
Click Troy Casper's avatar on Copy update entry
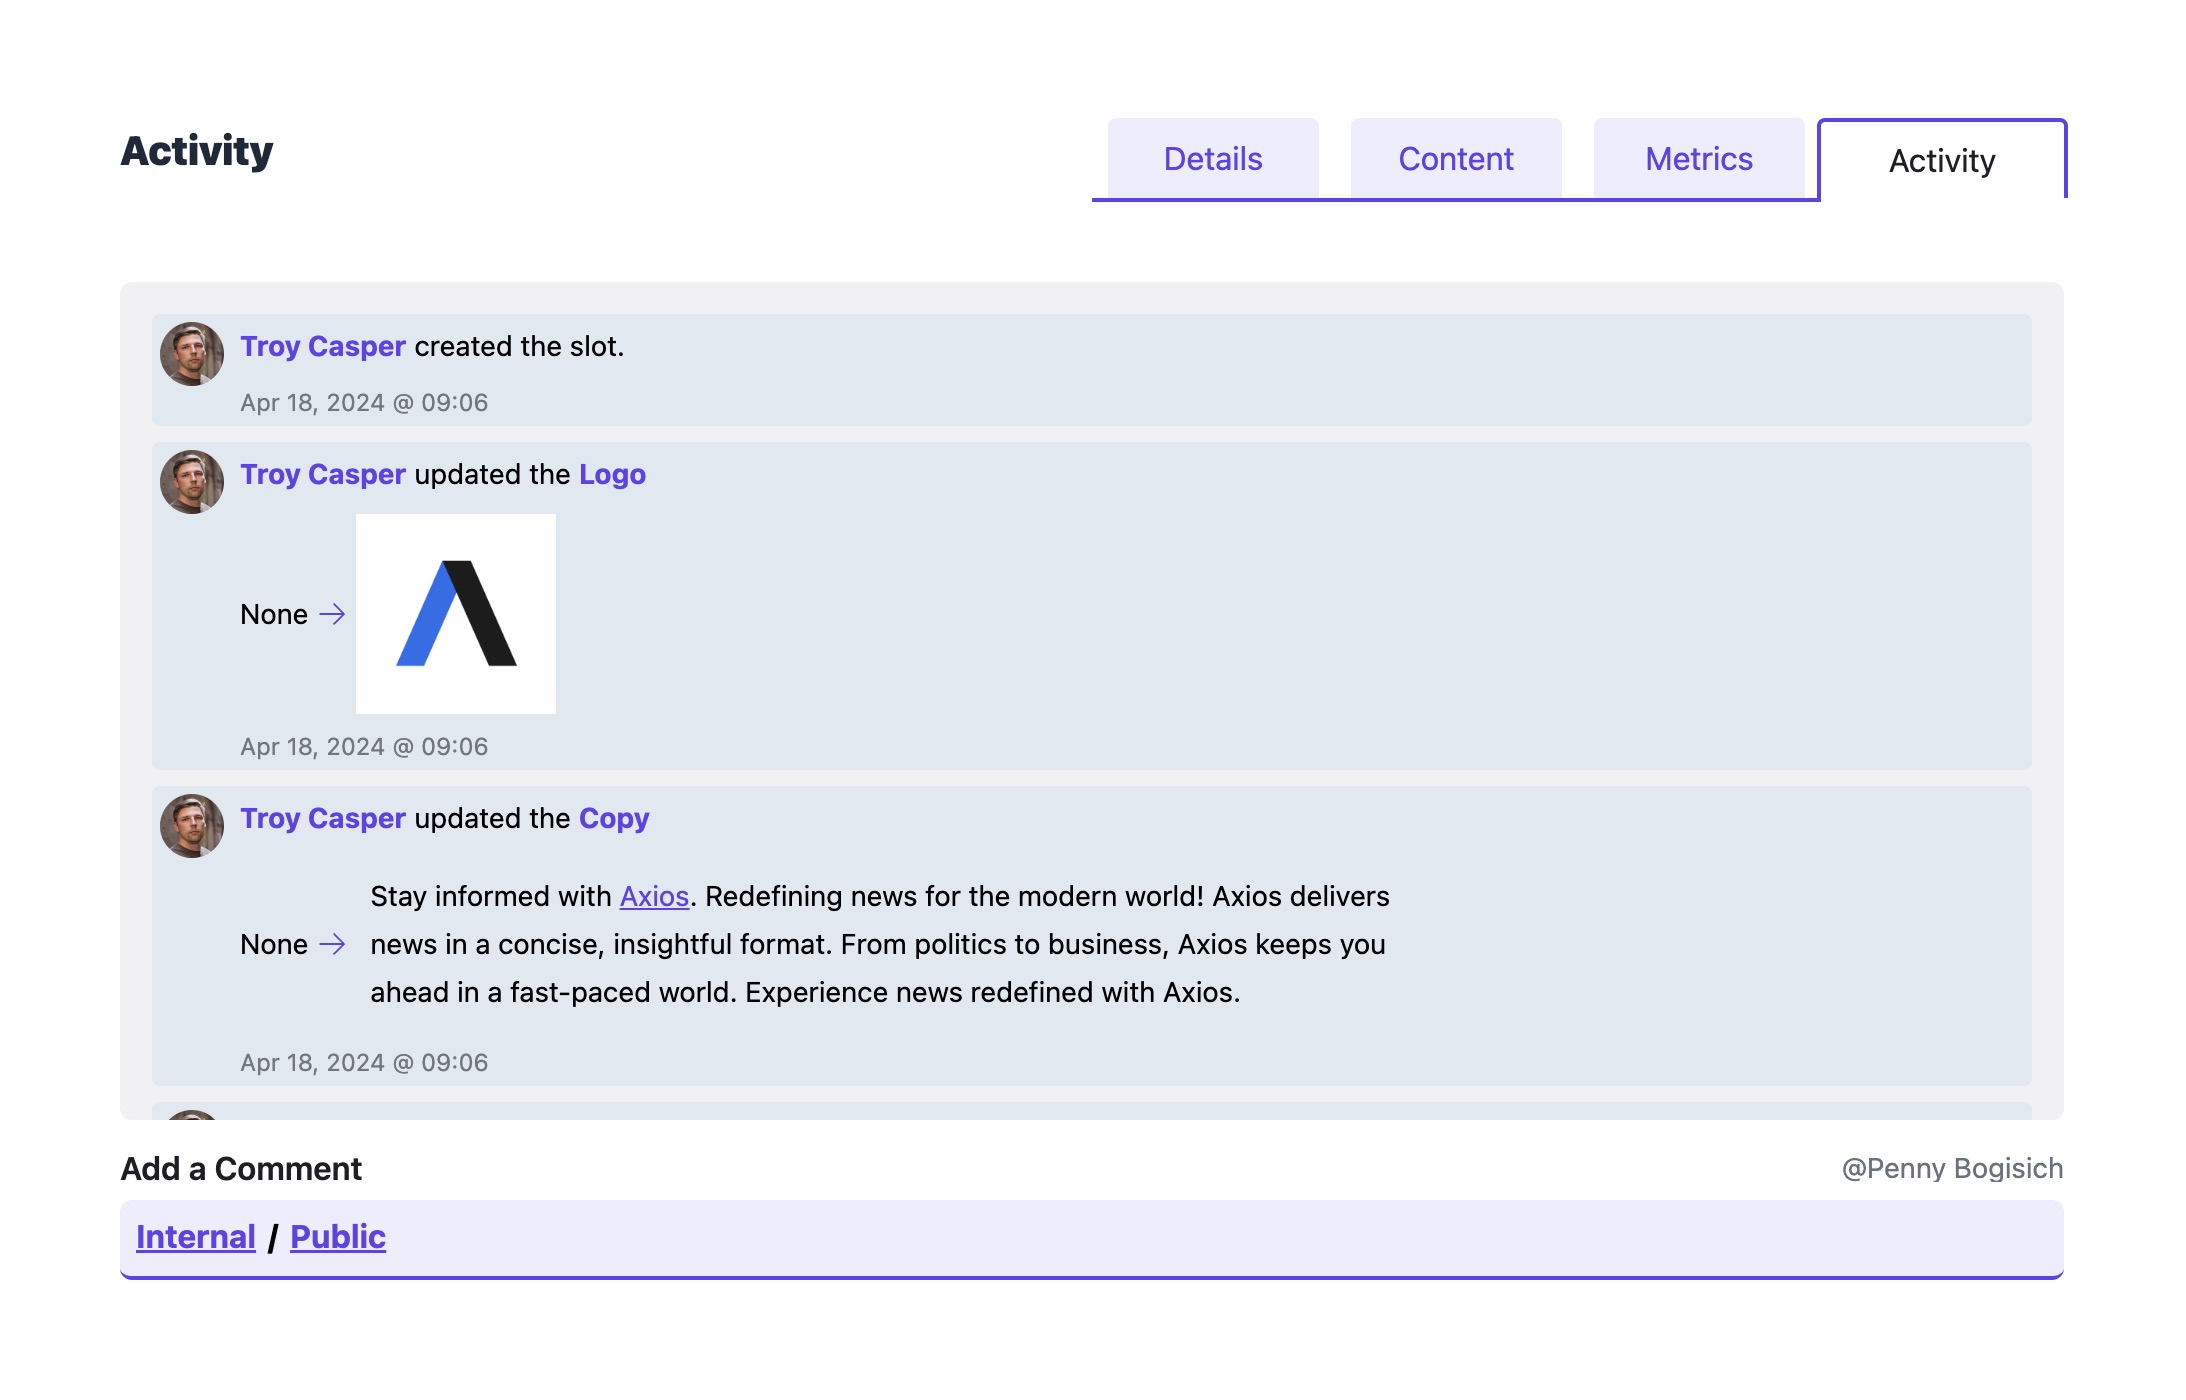click(192, 826)
